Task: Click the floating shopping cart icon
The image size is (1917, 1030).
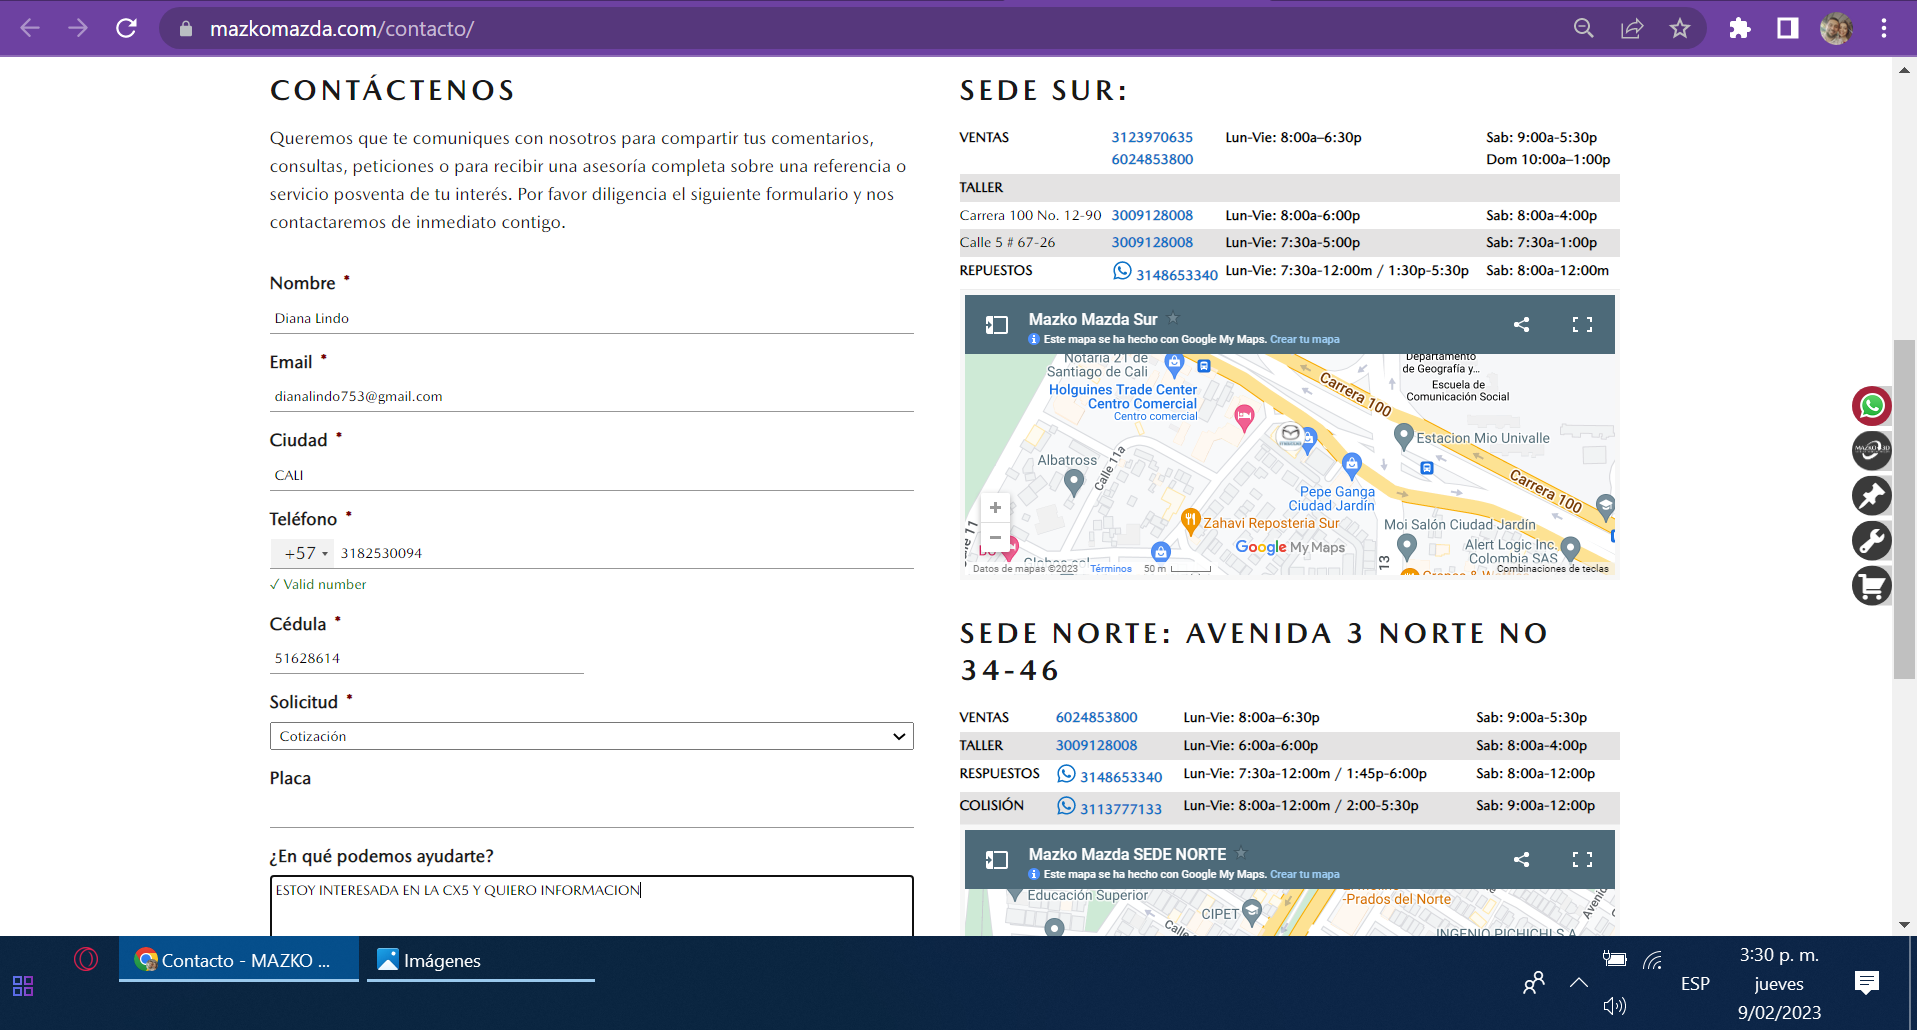Action: [1872, 586]
